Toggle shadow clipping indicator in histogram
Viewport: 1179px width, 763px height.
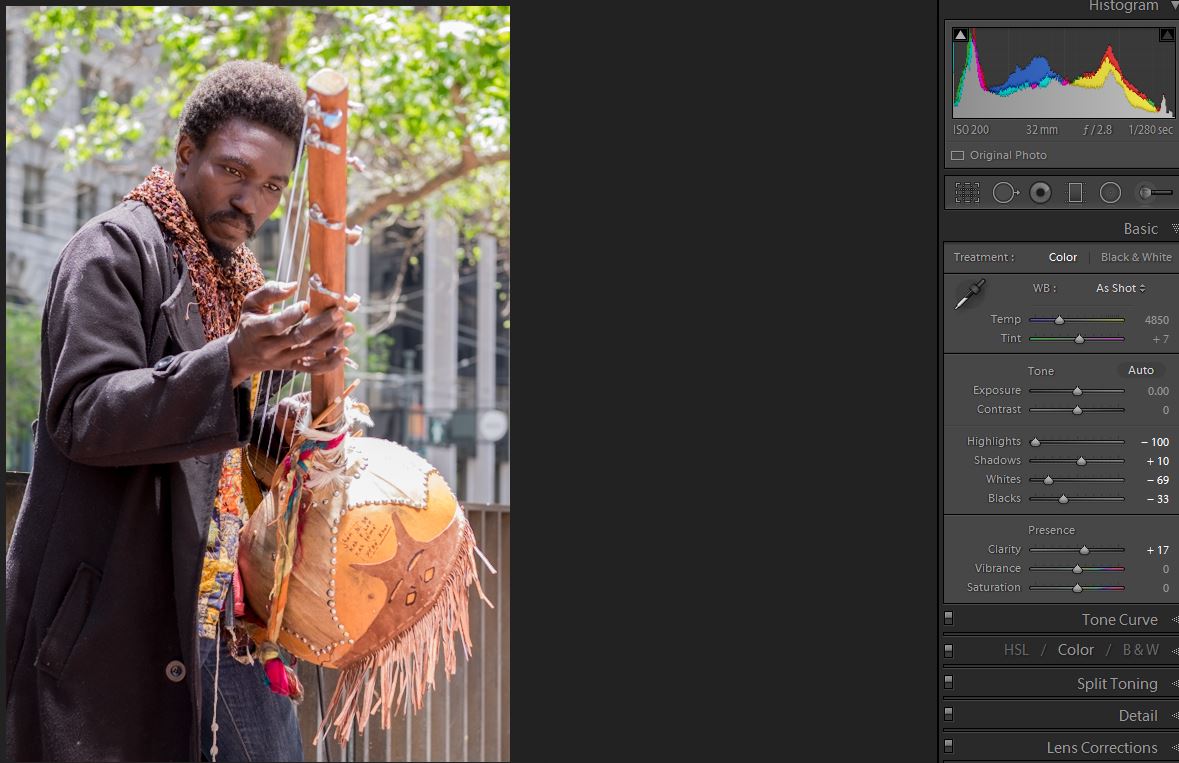[960, 35]
